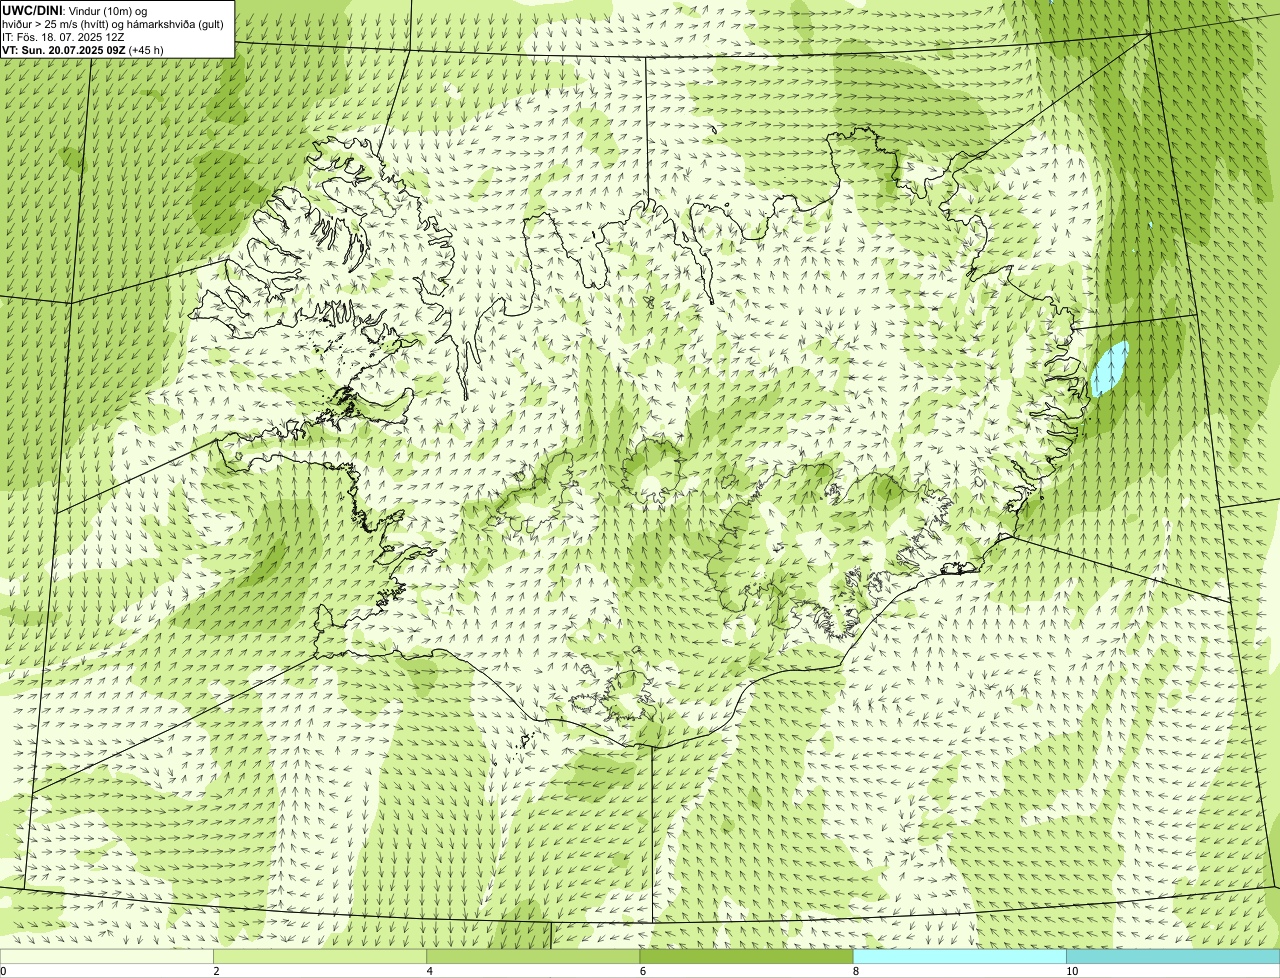Image resolution: width=1280 pixels, height=978 pixels.
Task: Click the palest 0–2 legend color band
Action: click(x=106, y=957)
